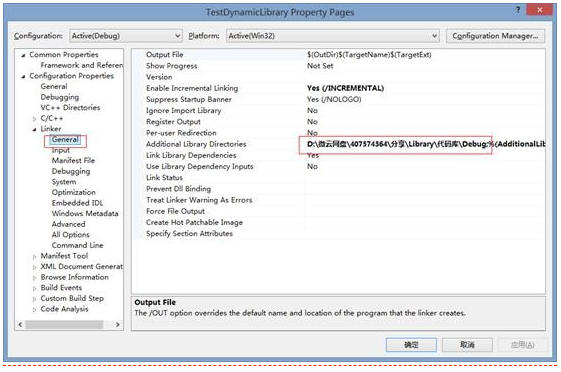The height and width of the screenshot is (372, 561).
Task: Collapse the Linker tree node
Action: [x=34, y=129]
